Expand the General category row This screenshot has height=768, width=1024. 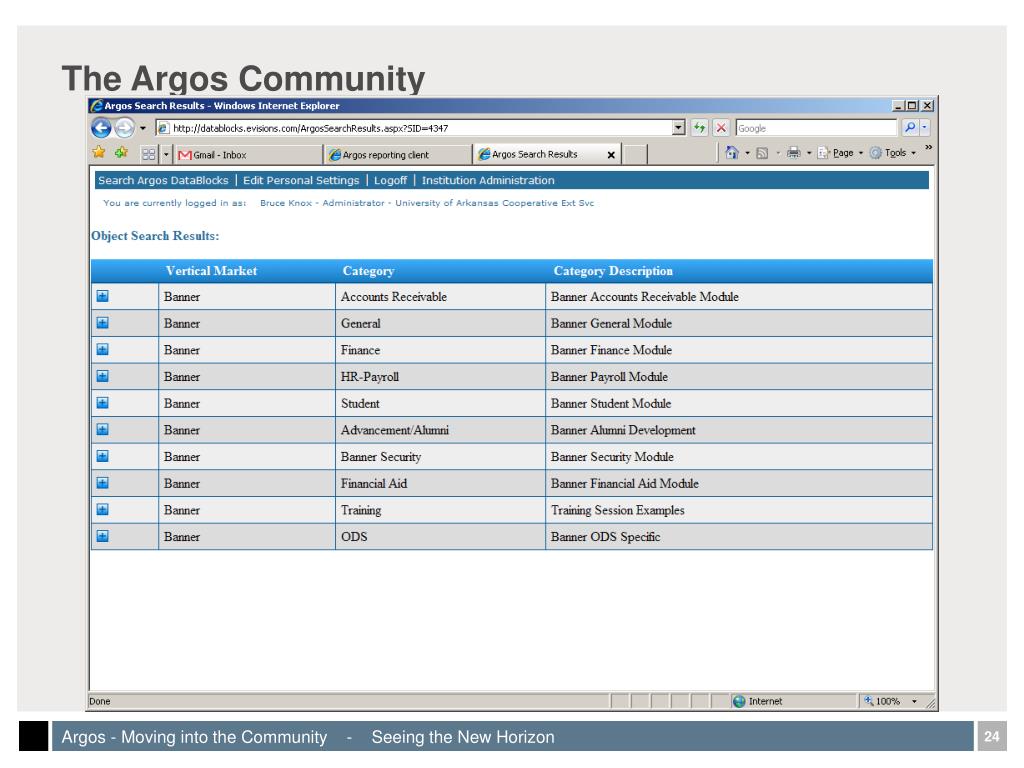(103, 323)
